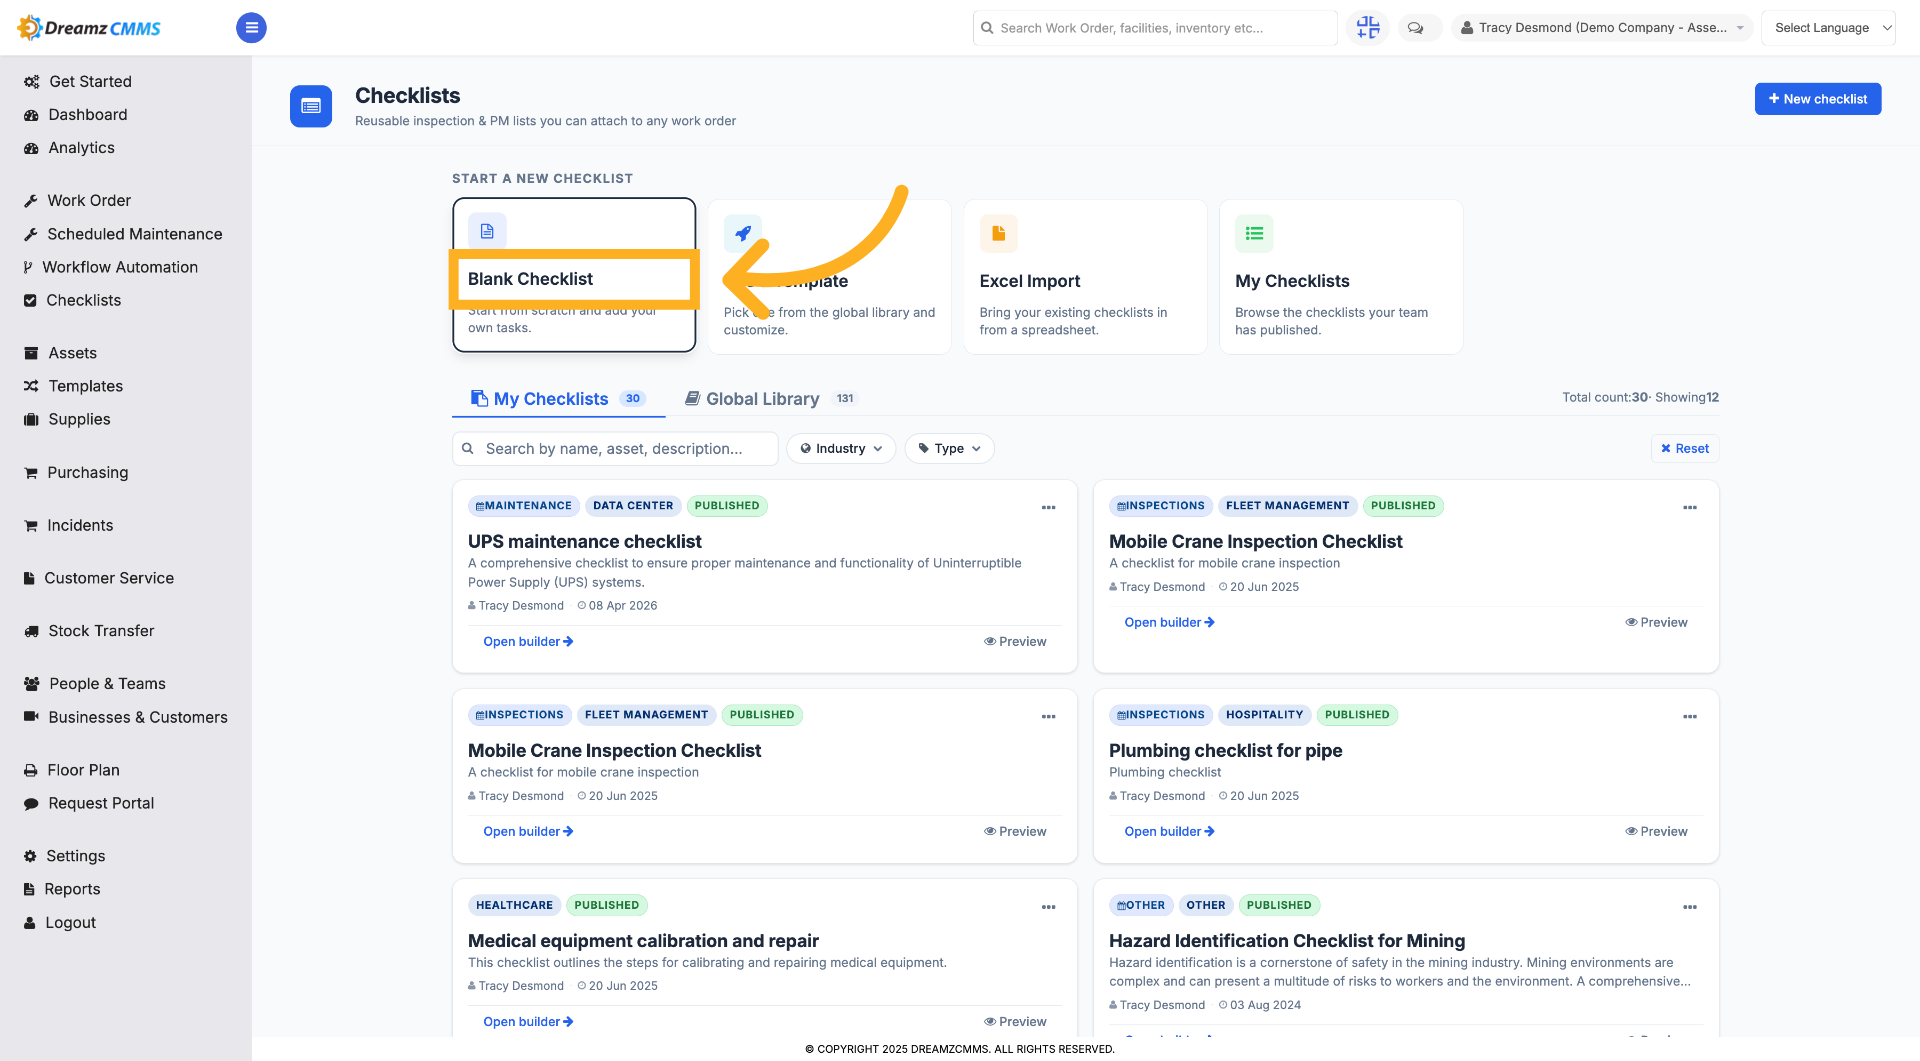Expand the Industry filter dropdown
Image resolution: width=1920 pixels, height=1061 pixels.
[841, 449]
